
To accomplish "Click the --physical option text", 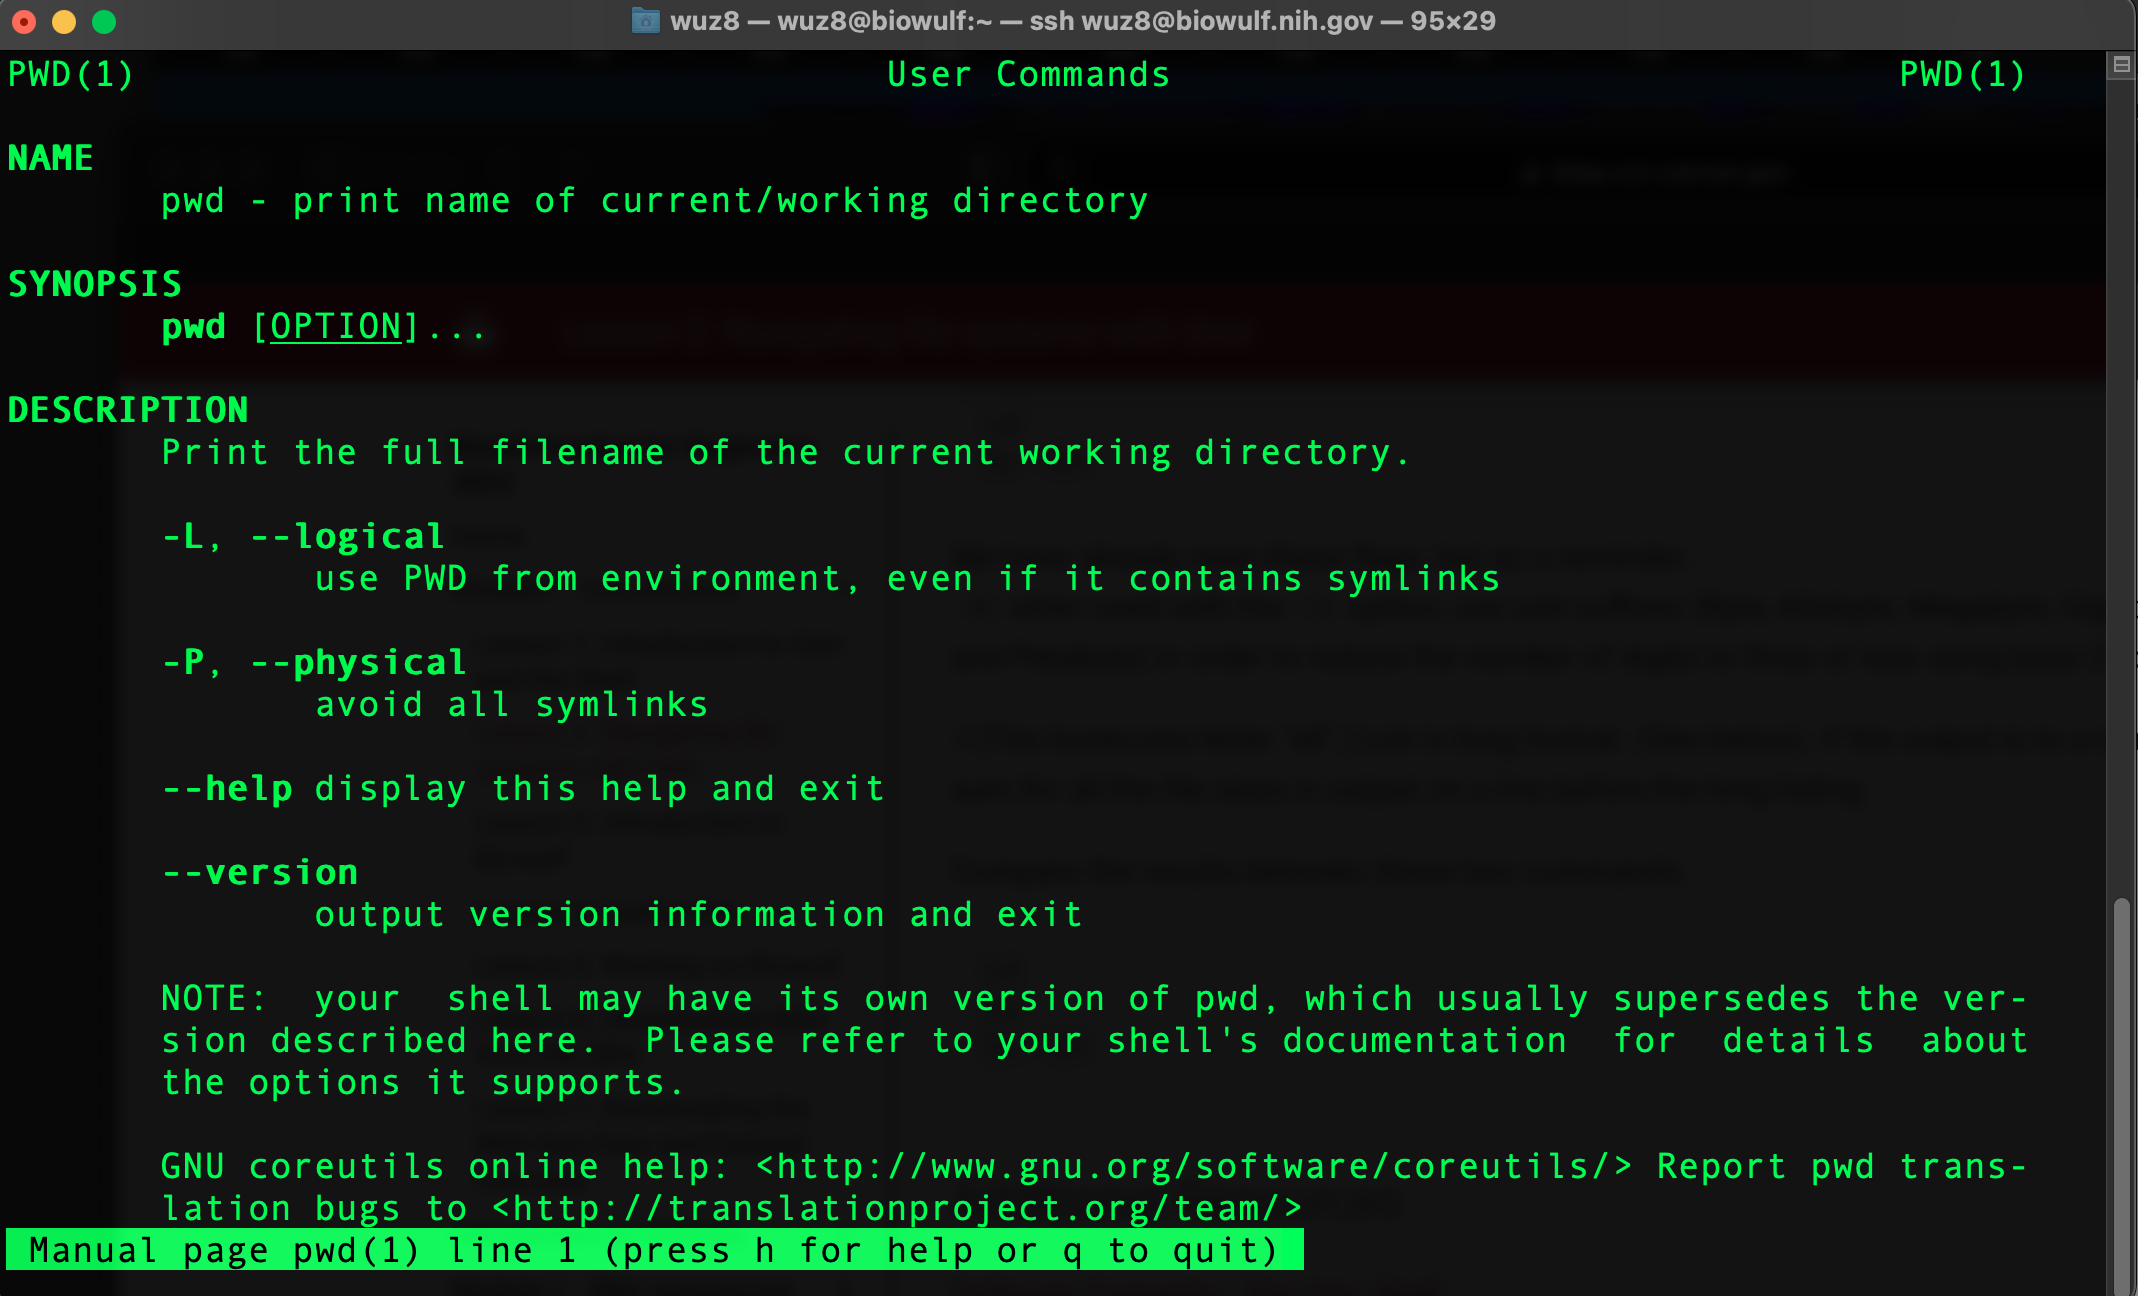I will pyautogui.click(x=358, y=663).
